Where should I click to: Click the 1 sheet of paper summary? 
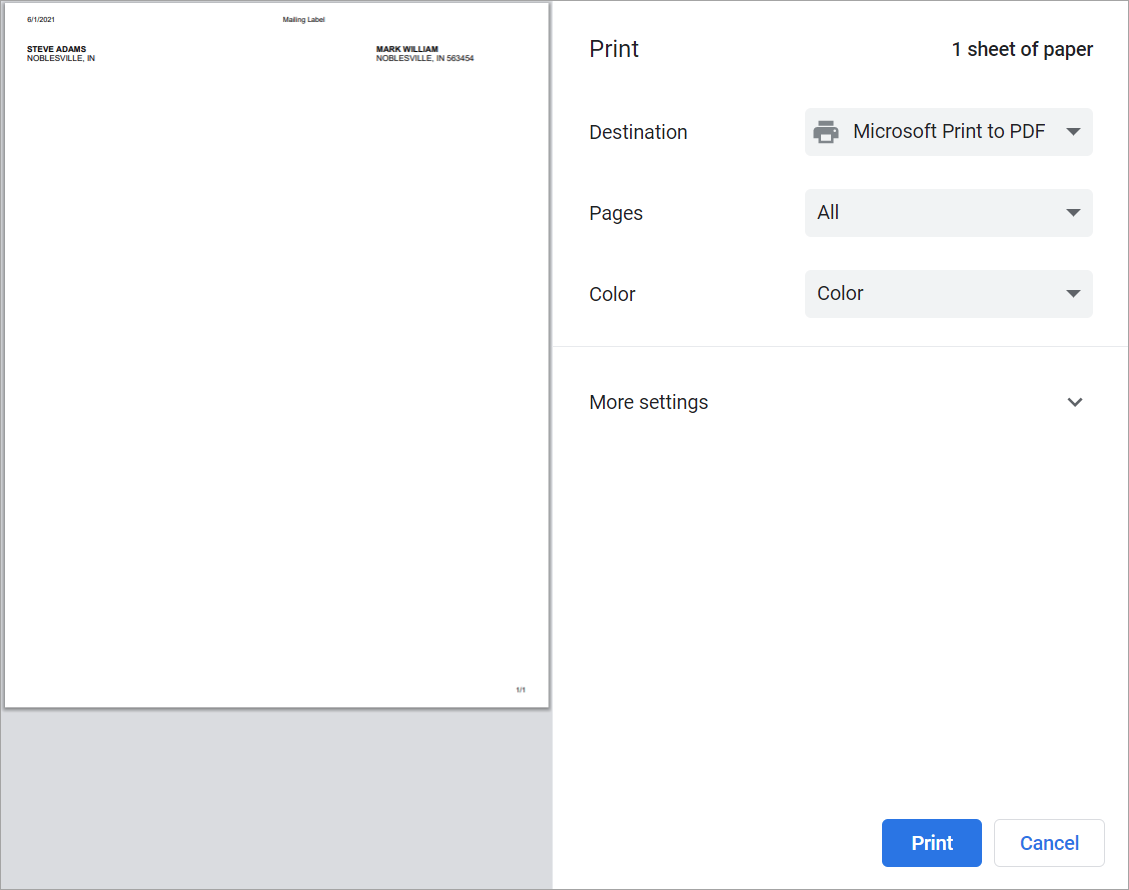pos(1022,49)
